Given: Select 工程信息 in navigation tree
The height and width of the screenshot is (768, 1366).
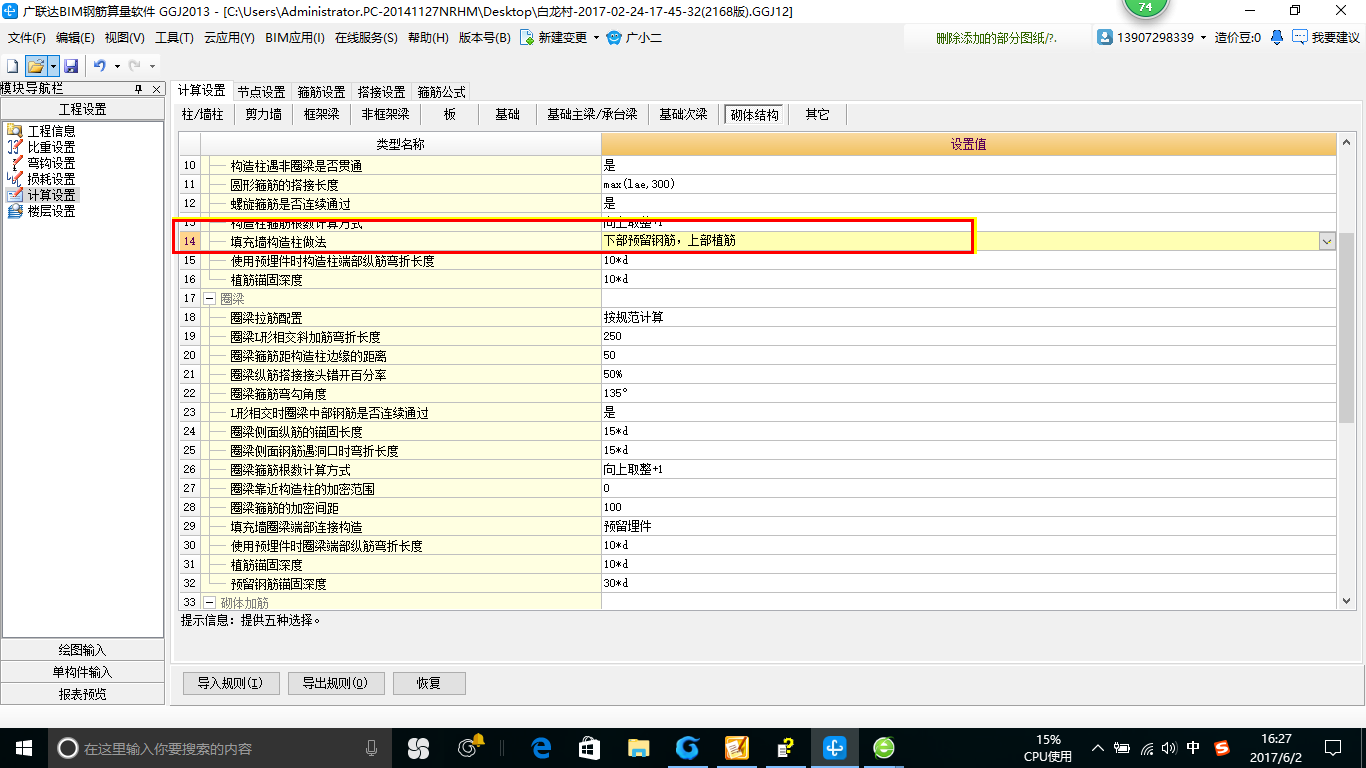Looking at the screenshot, I should click(51, 131).
